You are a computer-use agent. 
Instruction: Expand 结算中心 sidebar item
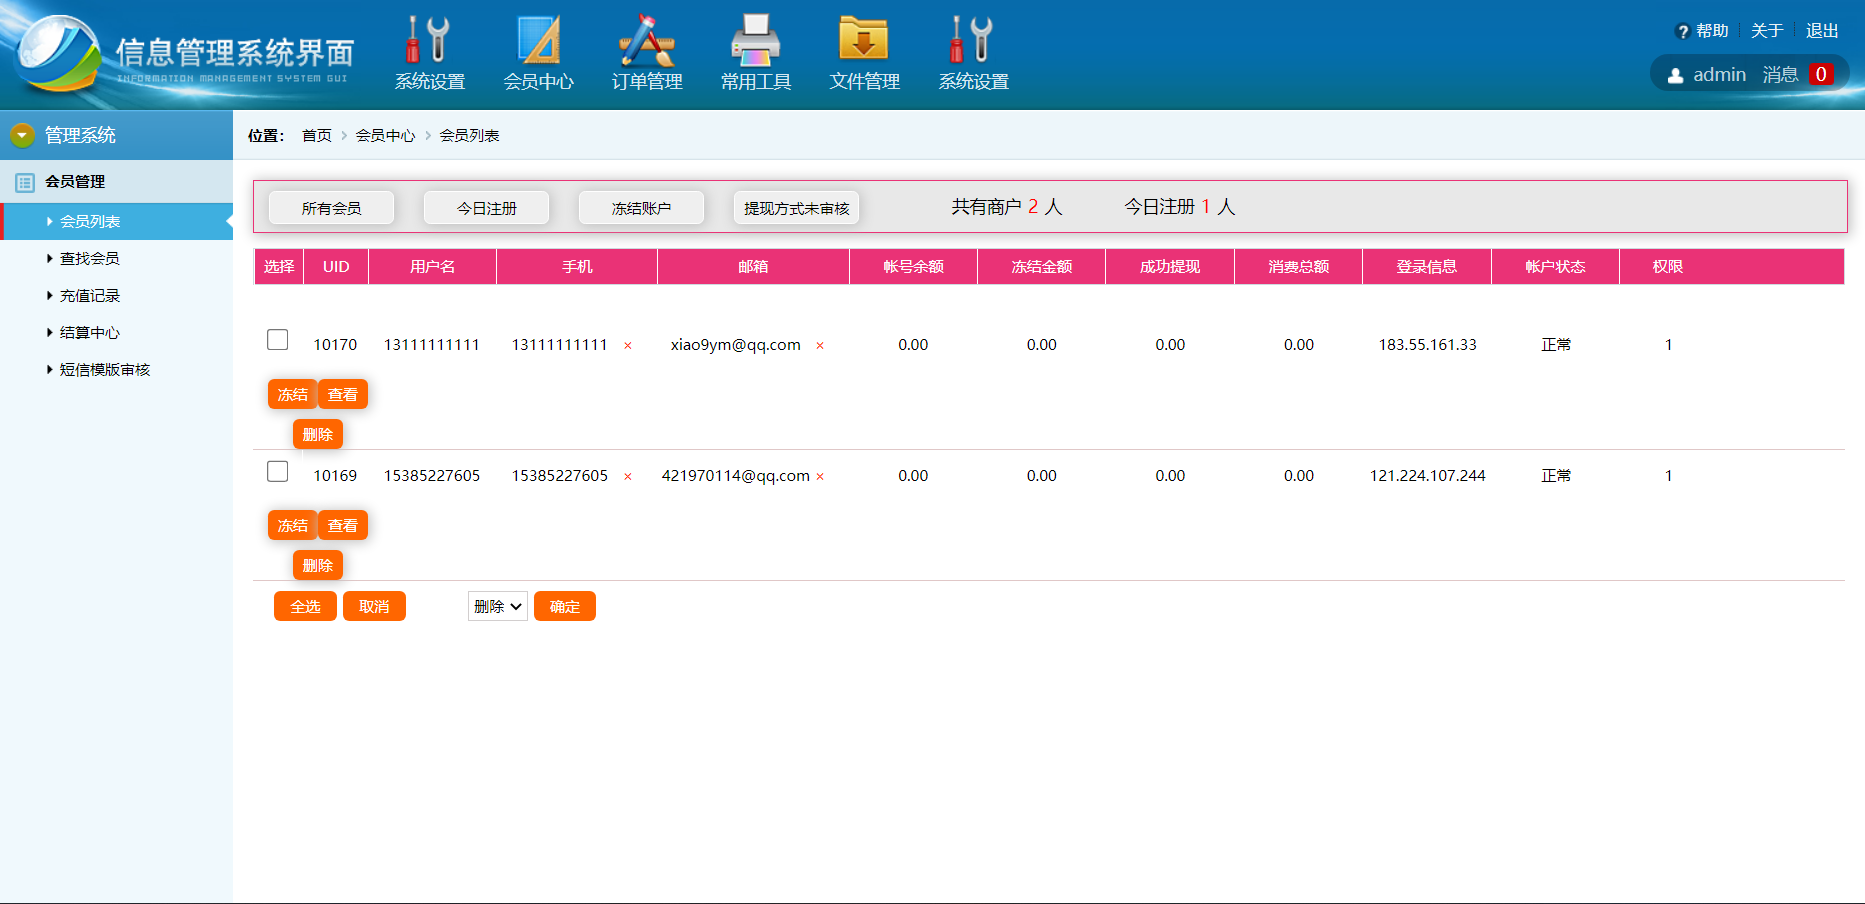89,332
